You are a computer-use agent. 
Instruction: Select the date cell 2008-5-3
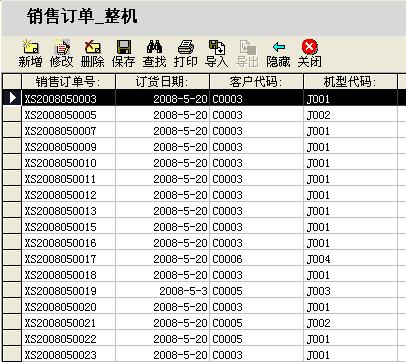(162, 291)
